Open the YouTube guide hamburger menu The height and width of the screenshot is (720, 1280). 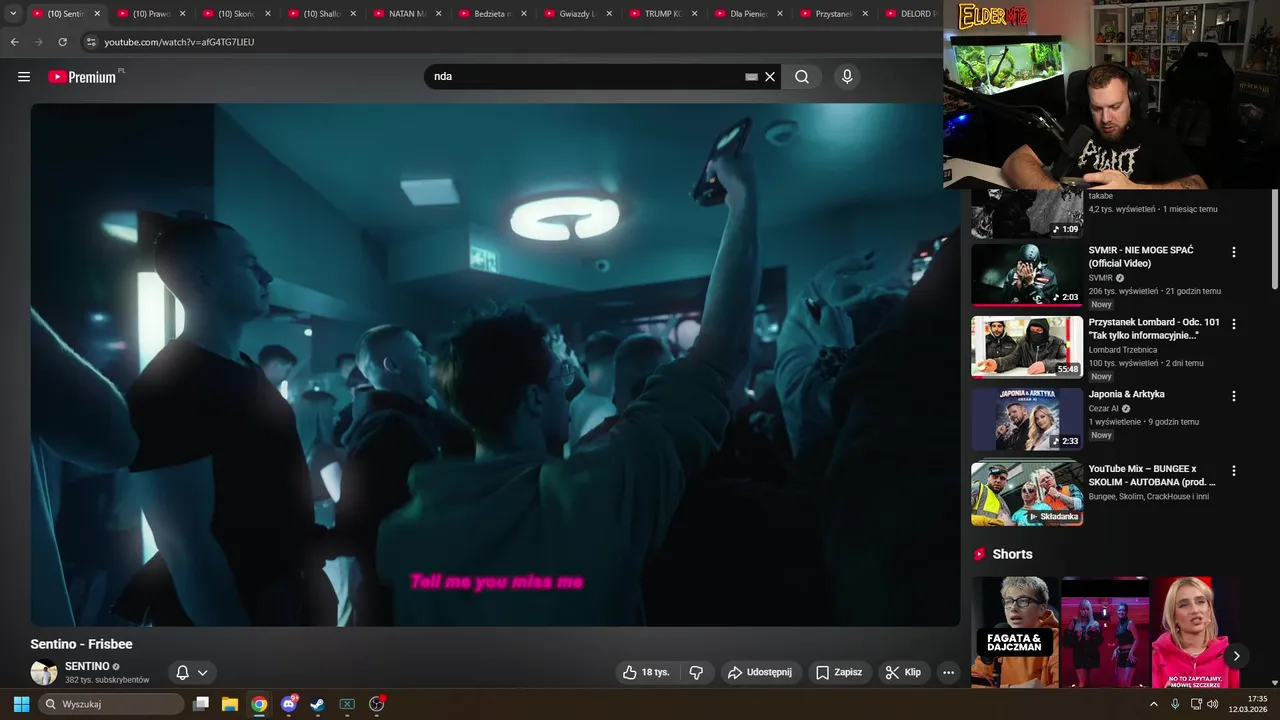(x=24, y=77)
